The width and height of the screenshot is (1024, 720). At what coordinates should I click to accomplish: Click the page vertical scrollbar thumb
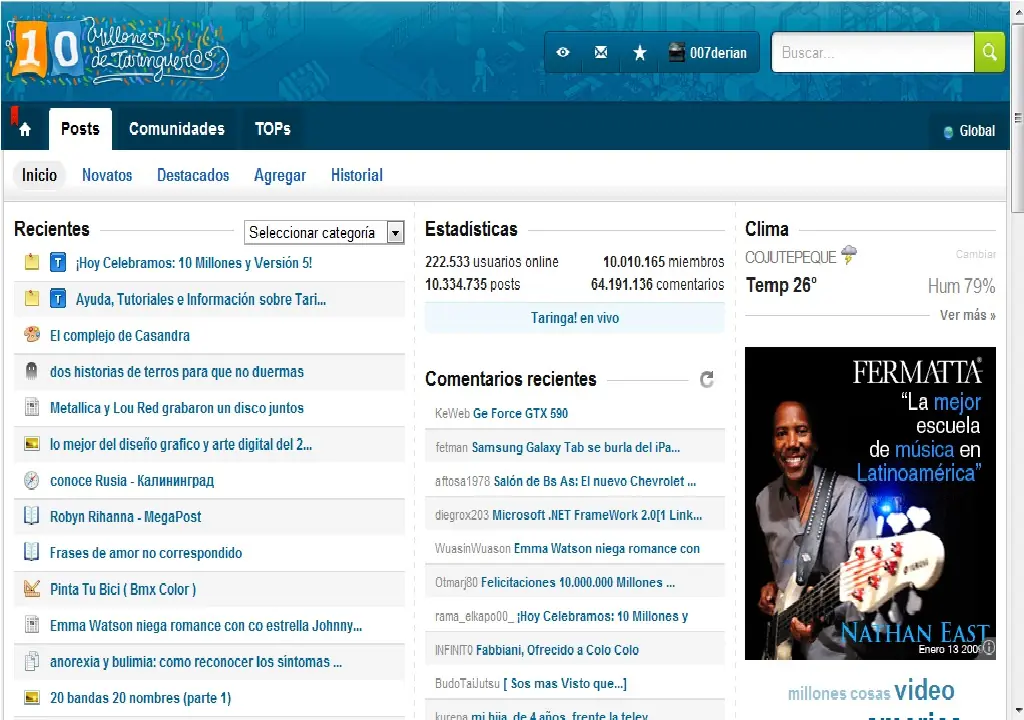[x=1017, y=118]
